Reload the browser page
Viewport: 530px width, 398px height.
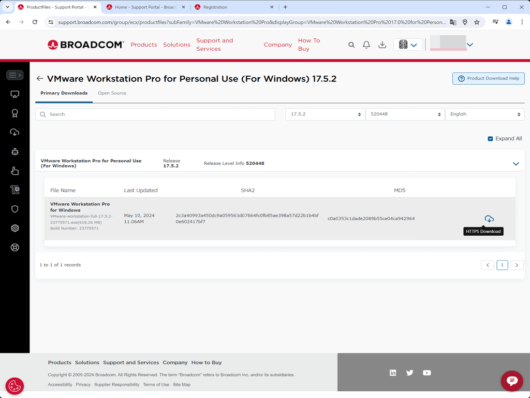click(35, 22)
